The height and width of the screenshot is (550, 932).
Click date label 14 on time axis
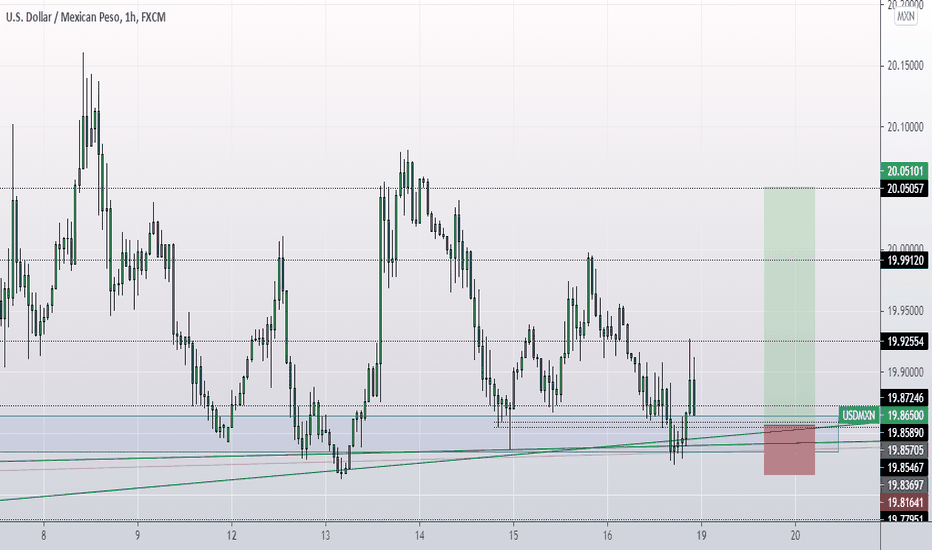(x=419, y=536)
